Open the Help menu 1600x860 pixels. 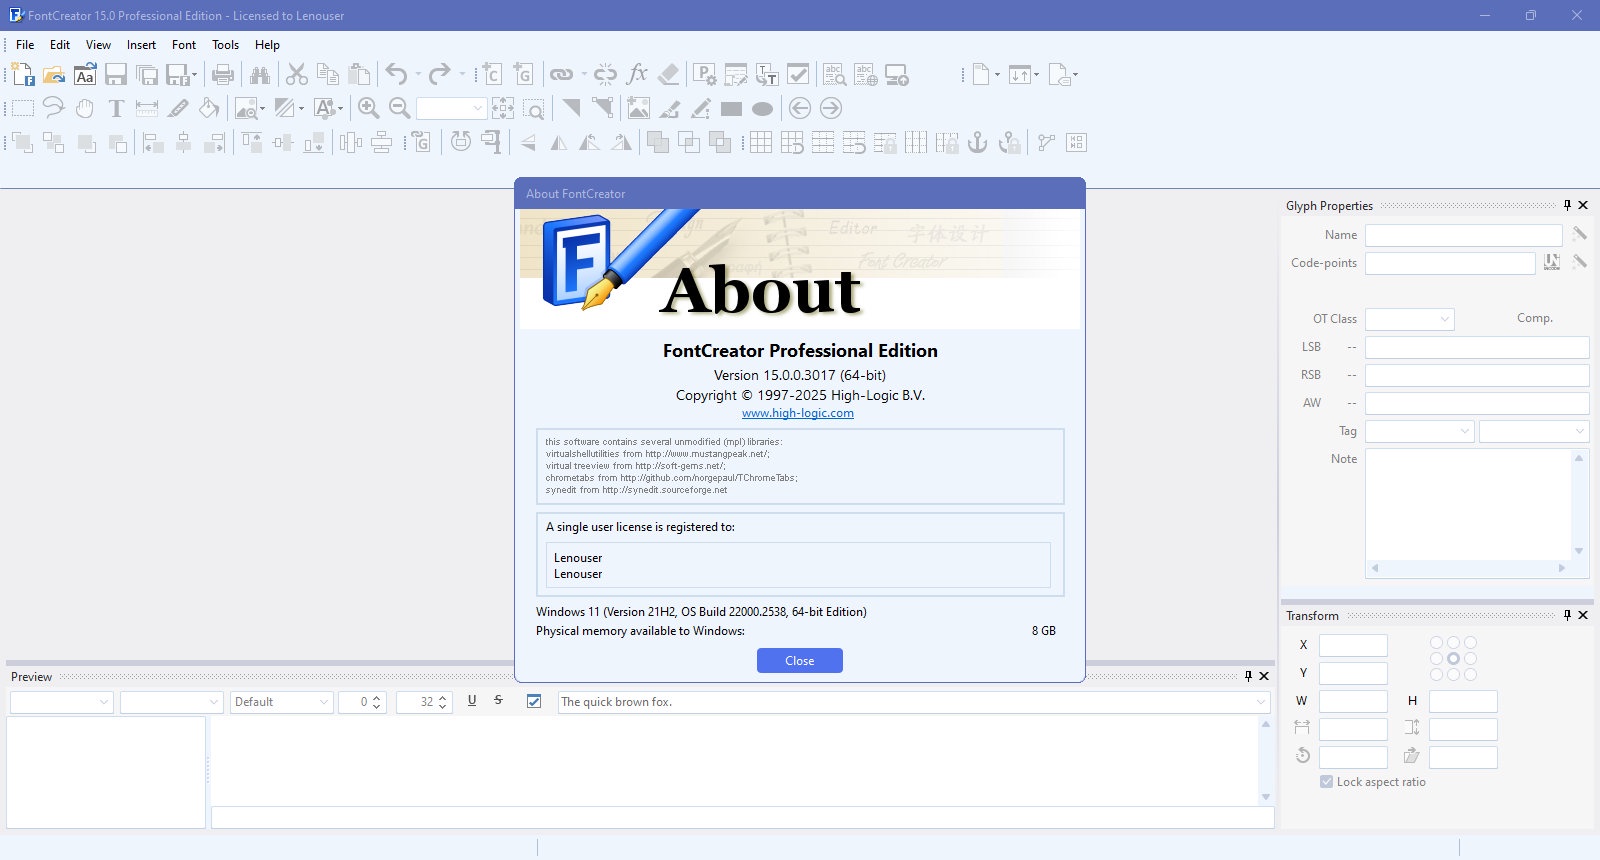click(x=267, y=45)
